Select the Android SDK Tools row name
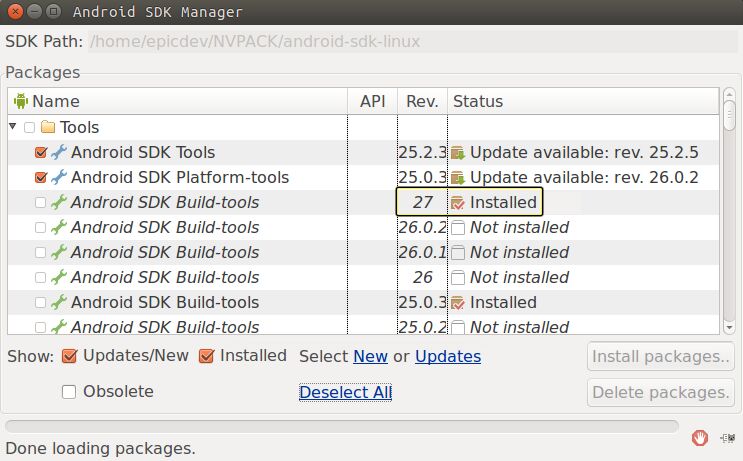The height and width of the screenshot is (461, 743). coord(143,153)
